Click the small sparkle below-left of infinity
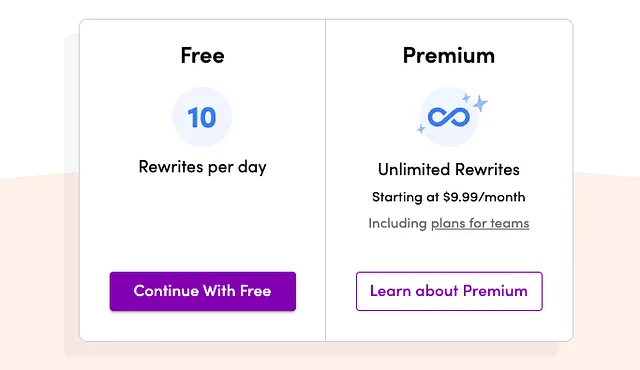Image resolution: width=640 pixels, height=370 pixels. click(421, 129)
